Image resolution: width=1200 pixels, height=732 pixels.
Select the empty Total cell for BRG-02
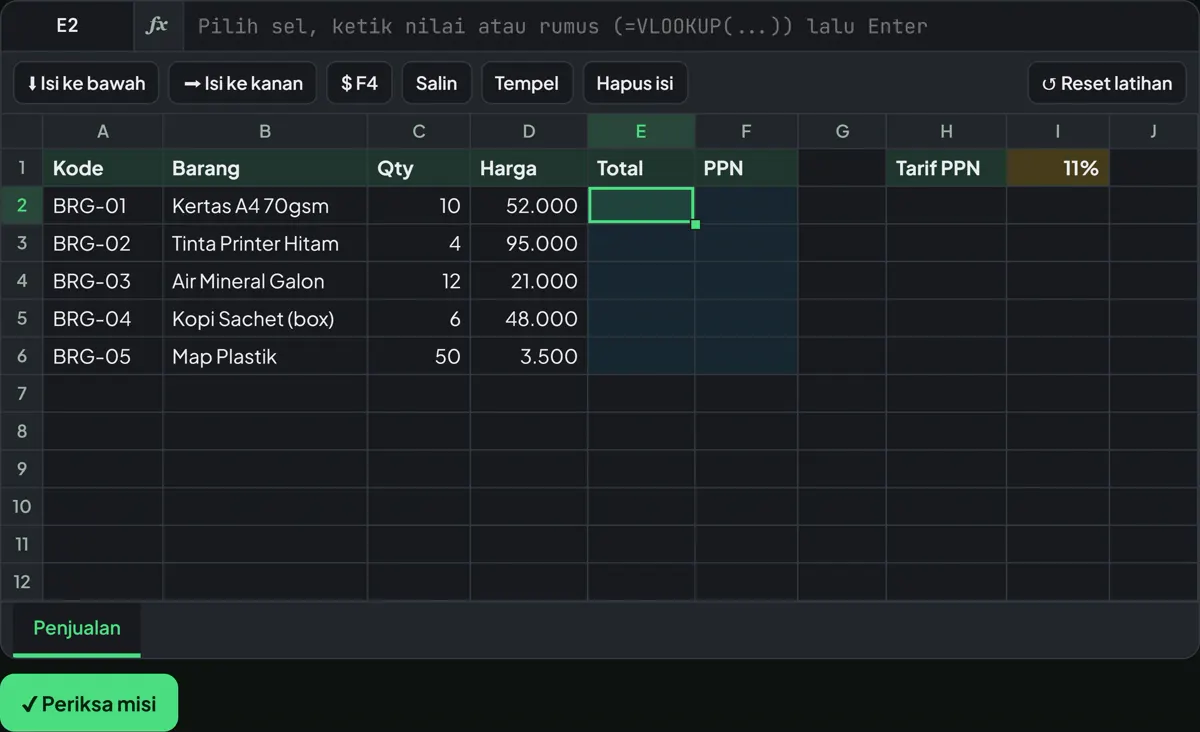[x=641, y=243]
